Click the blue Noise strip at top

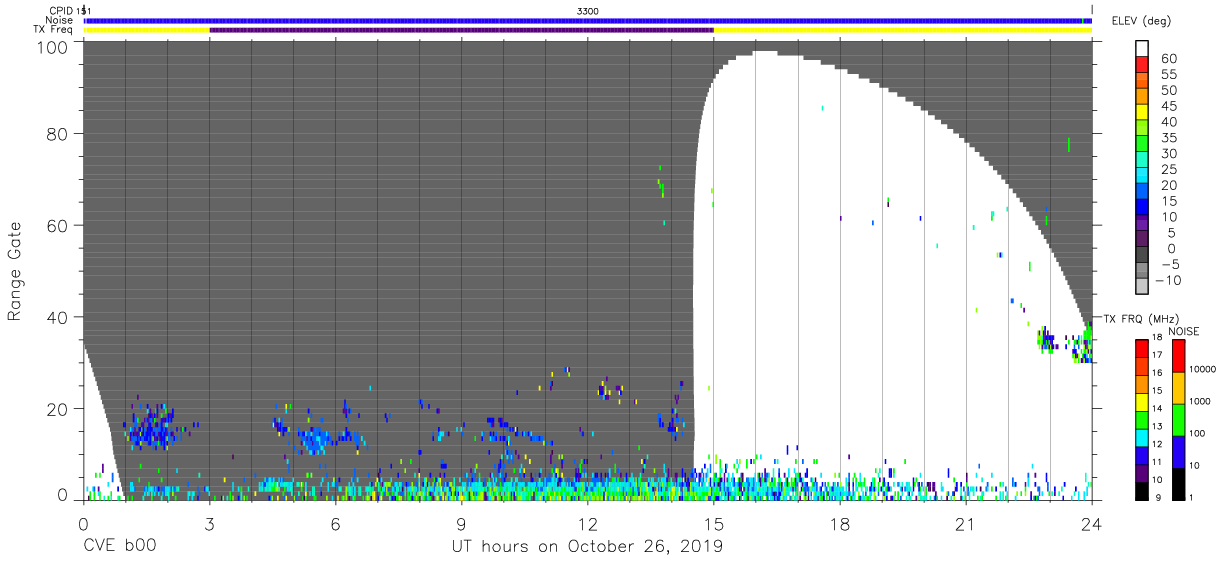tap(587, 20)
